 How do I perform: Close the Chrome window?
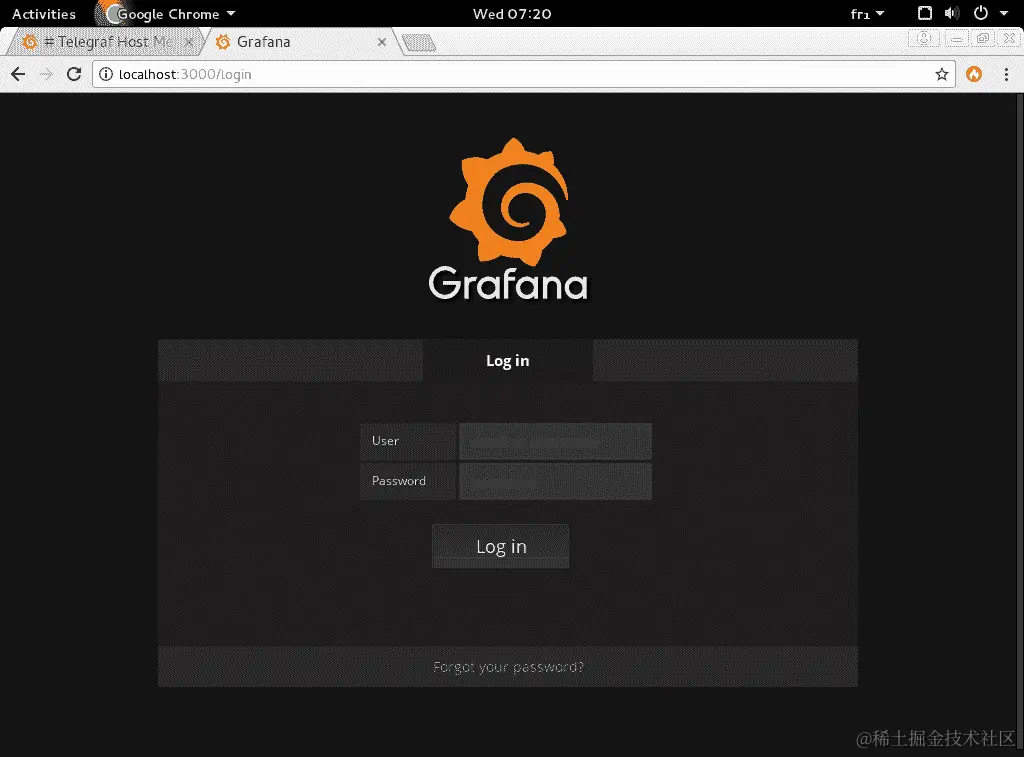(x=1009, y=39)
